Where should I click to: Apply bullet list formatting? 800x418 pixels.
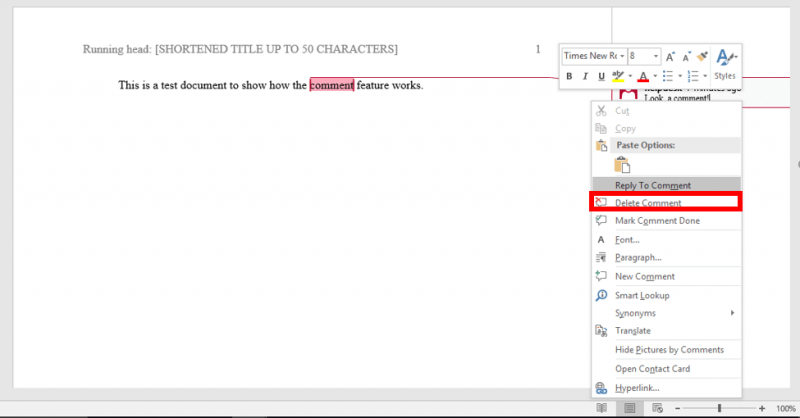click(667, 77)
